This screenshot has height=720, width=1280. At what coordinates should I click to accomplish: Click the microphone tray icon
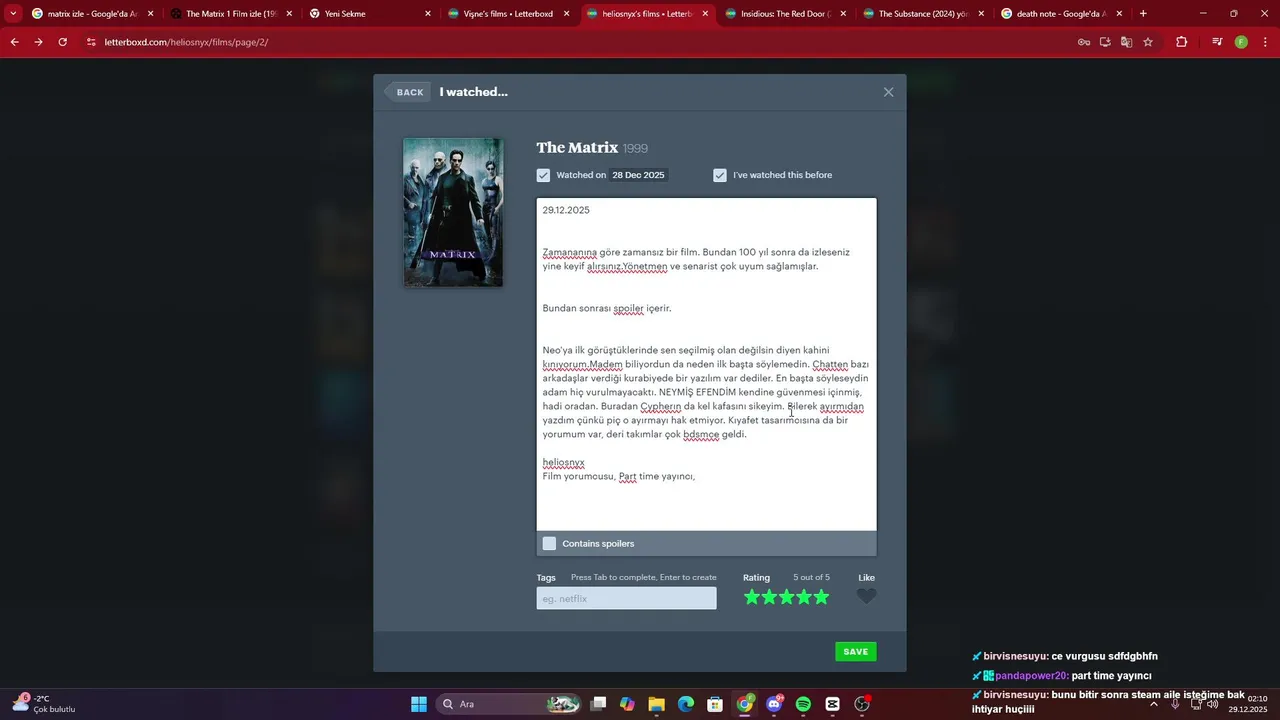[1175, 704]
